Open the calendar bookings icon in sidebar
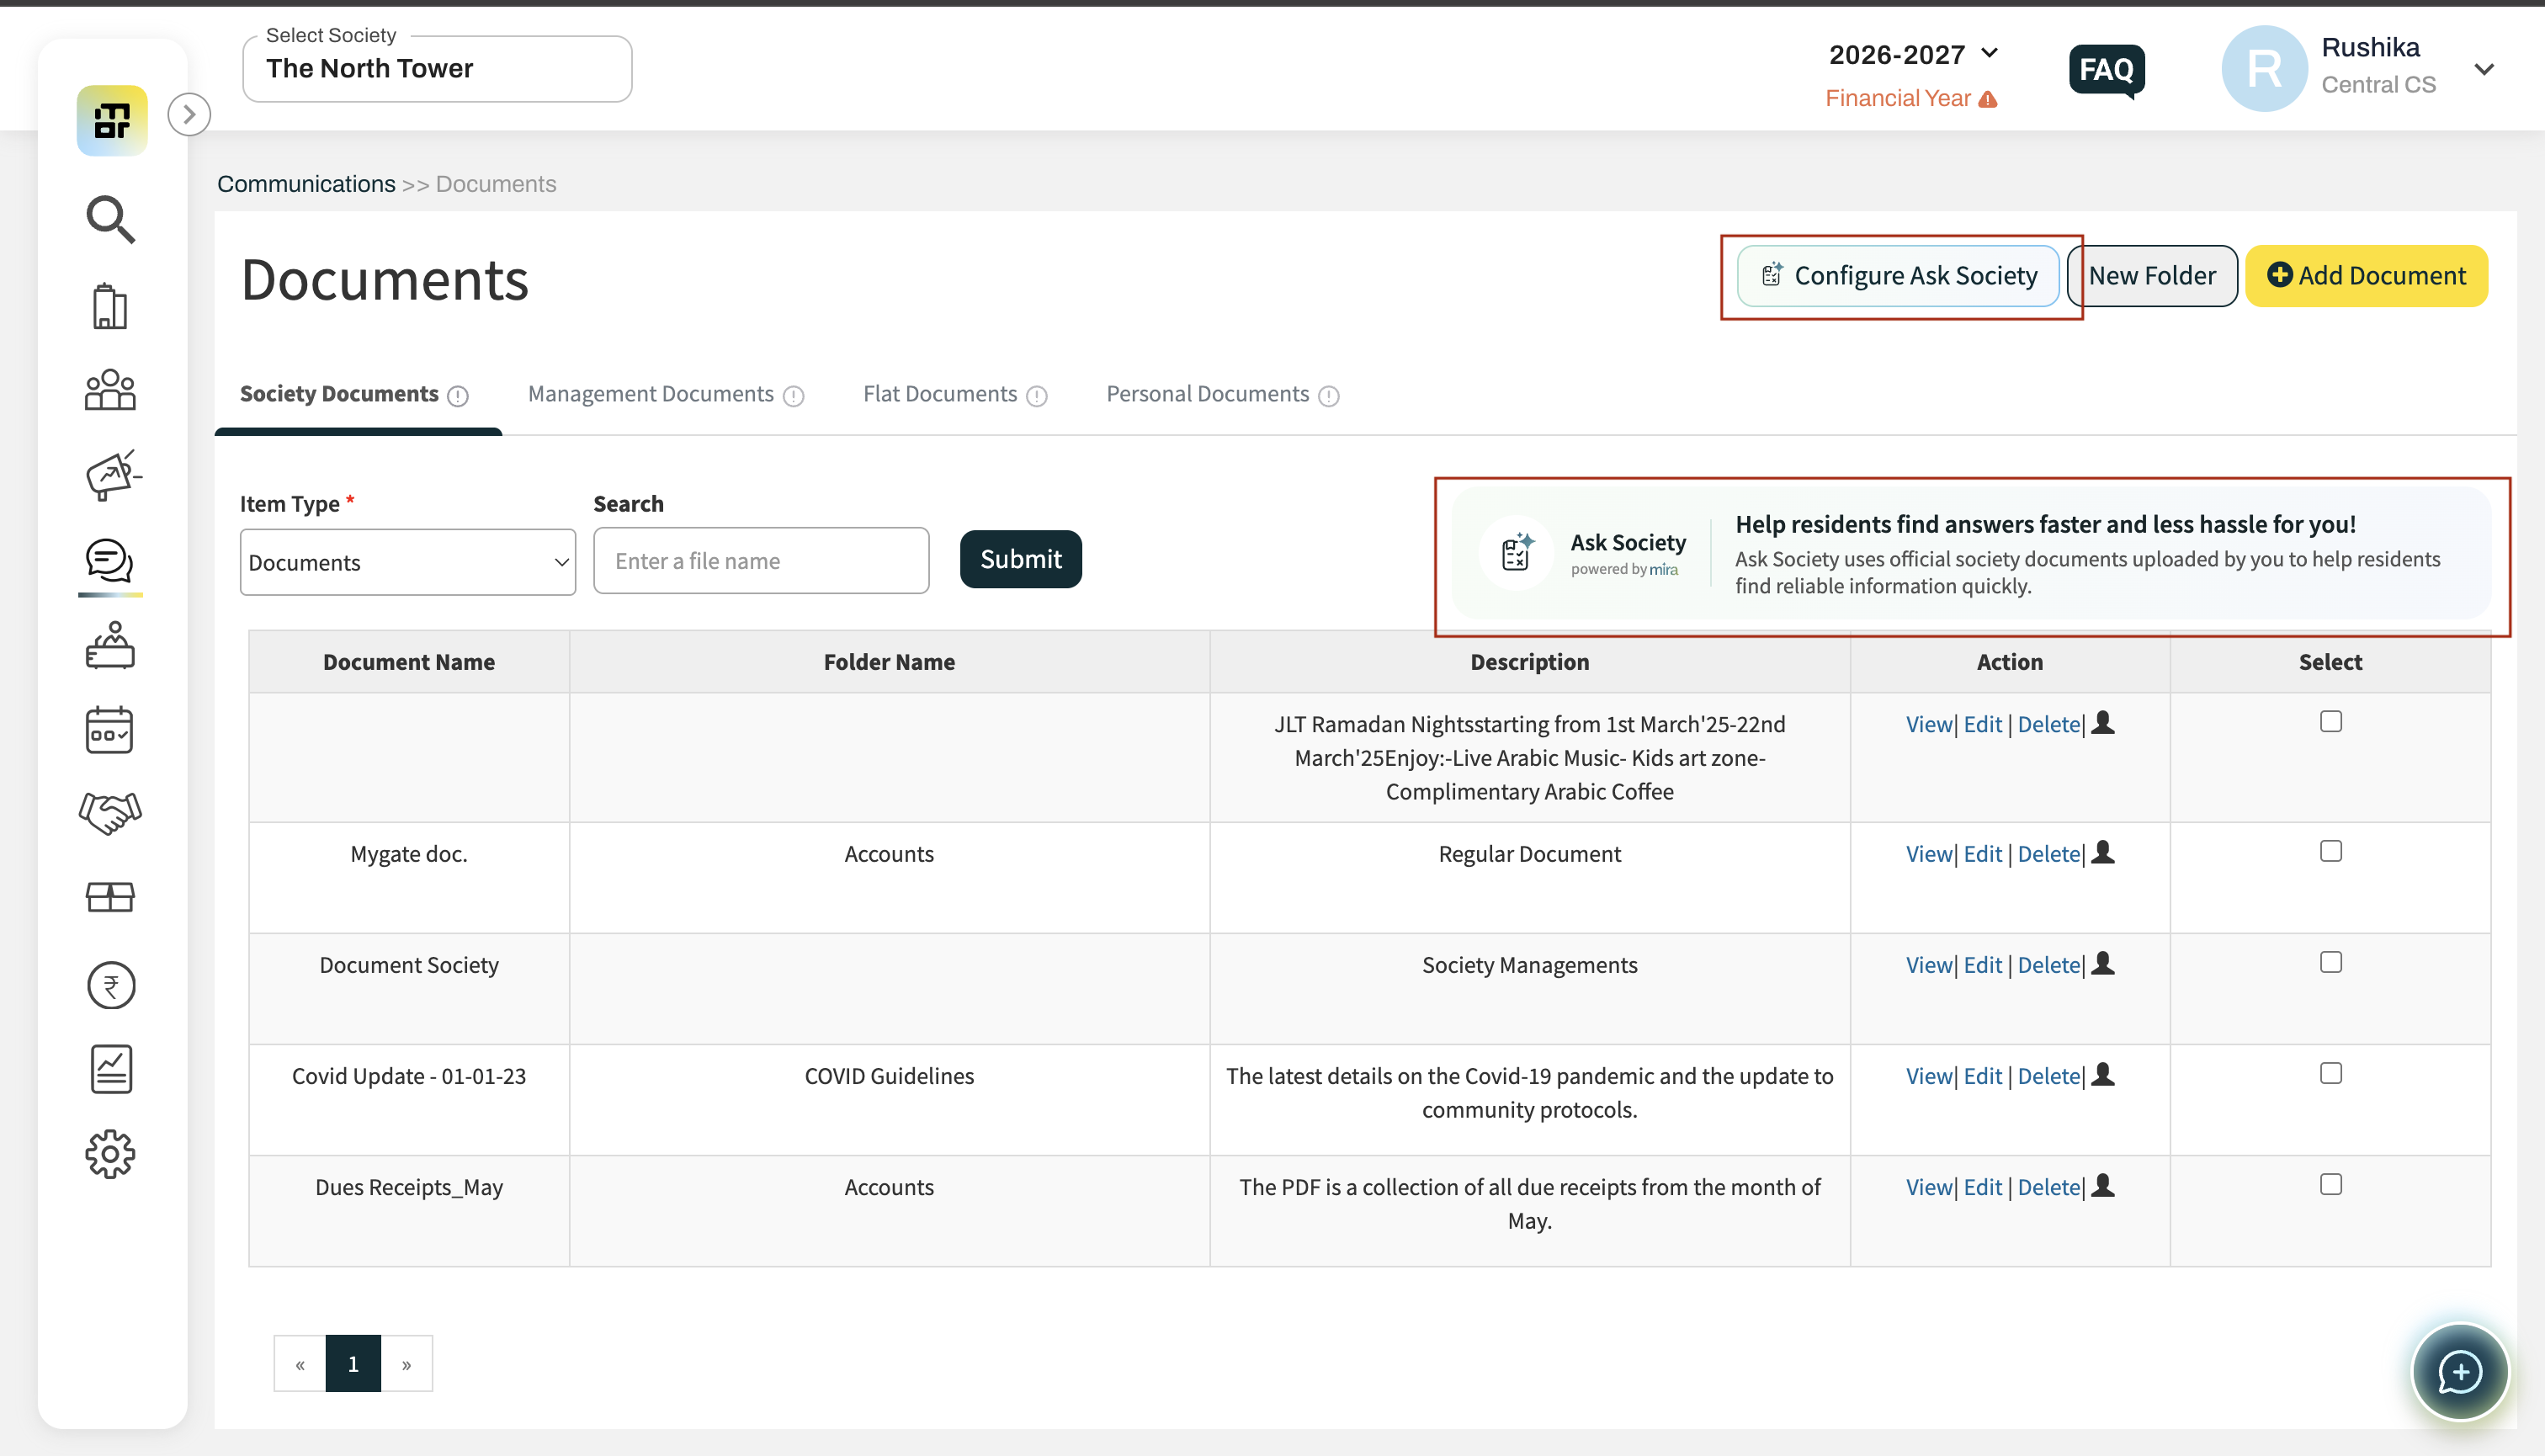The width and height of the screenshot is (2545, 1456). (110, 730)
